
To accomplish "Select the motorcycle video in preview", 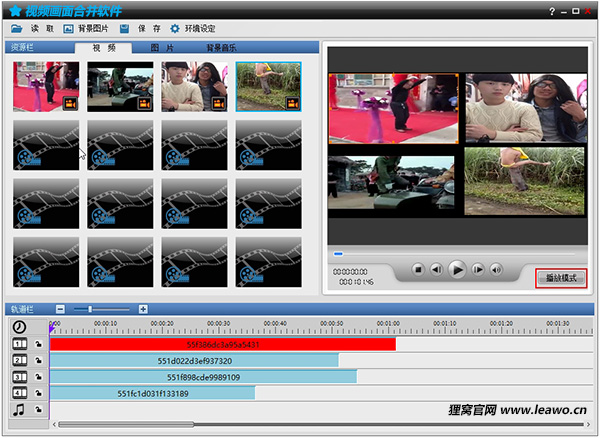I will click(x=391, y=182).
